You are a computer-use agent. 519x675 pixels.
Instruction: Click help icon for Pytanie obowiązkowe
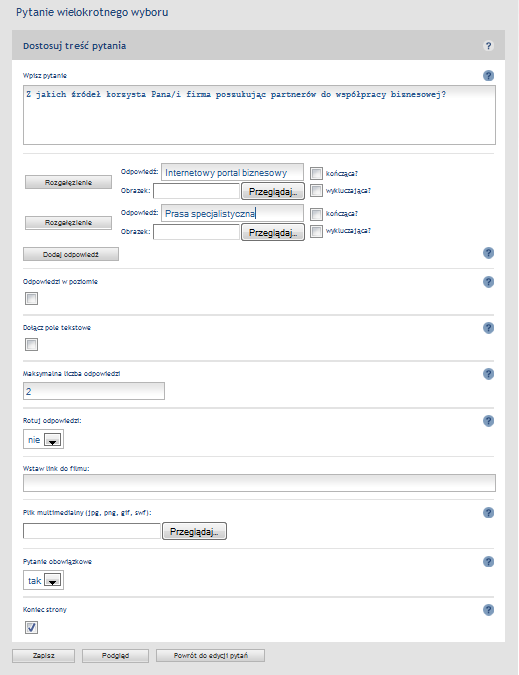488,562
